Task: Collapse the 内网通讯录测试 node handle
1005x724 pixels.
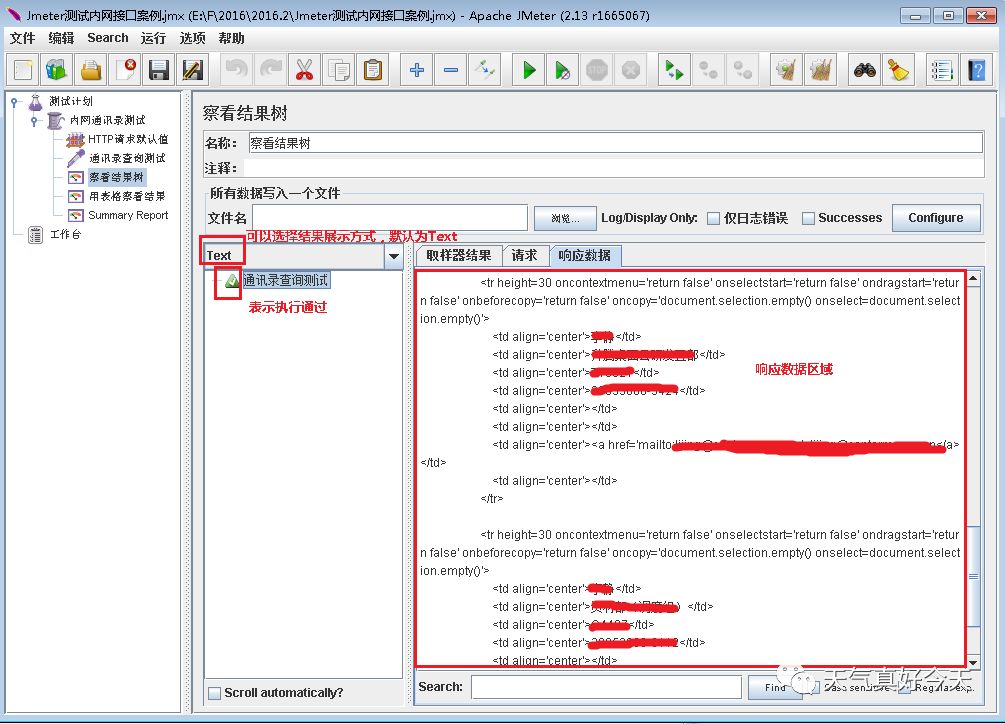Action: [x=35, y=120]
